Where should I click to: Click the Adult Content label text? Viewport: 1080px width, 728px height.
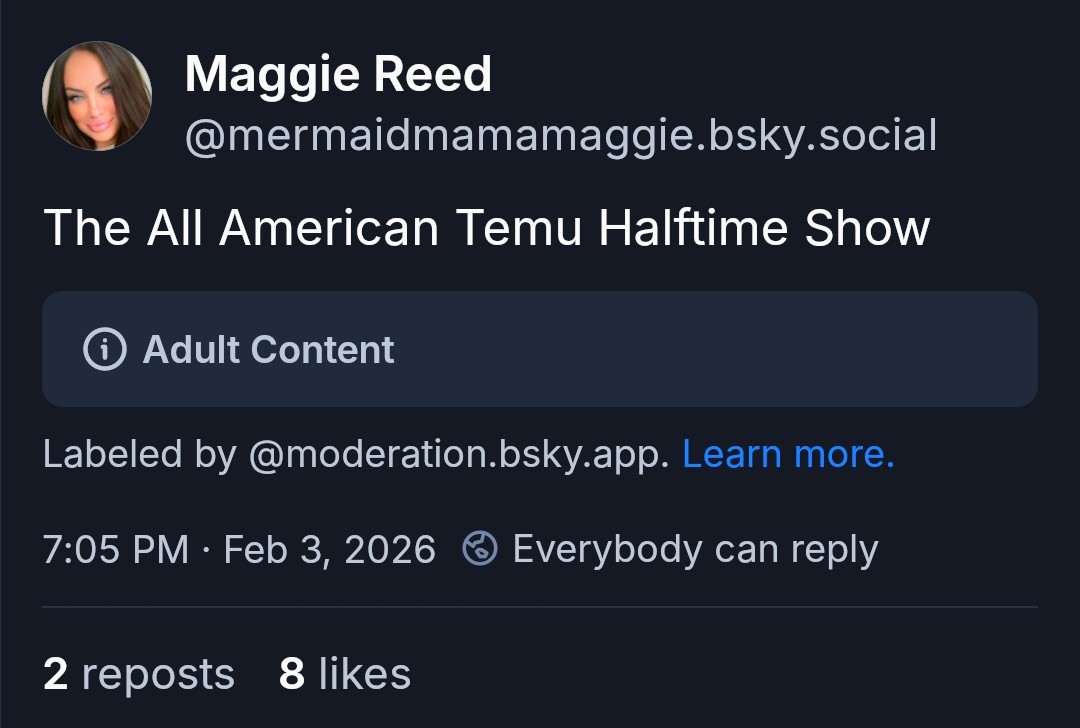click(x=269, y=350)
